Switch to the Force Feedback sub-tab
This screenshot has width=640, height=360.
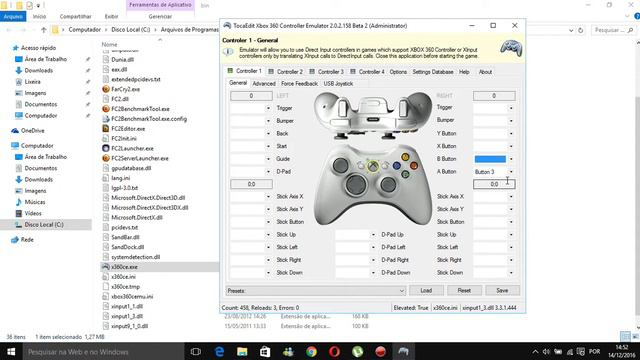pyautogui.click(x=299, y=84)
